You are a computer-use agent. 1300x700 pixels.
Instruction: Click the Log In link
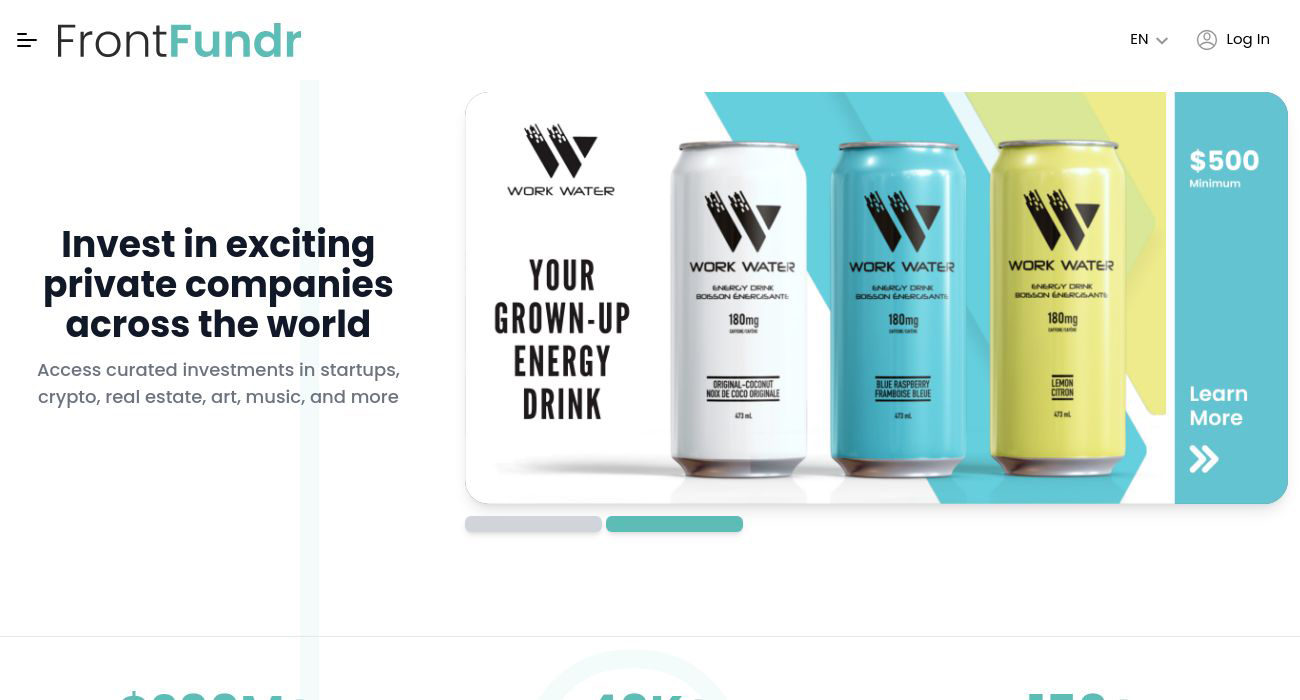[x=1247, y=39]
